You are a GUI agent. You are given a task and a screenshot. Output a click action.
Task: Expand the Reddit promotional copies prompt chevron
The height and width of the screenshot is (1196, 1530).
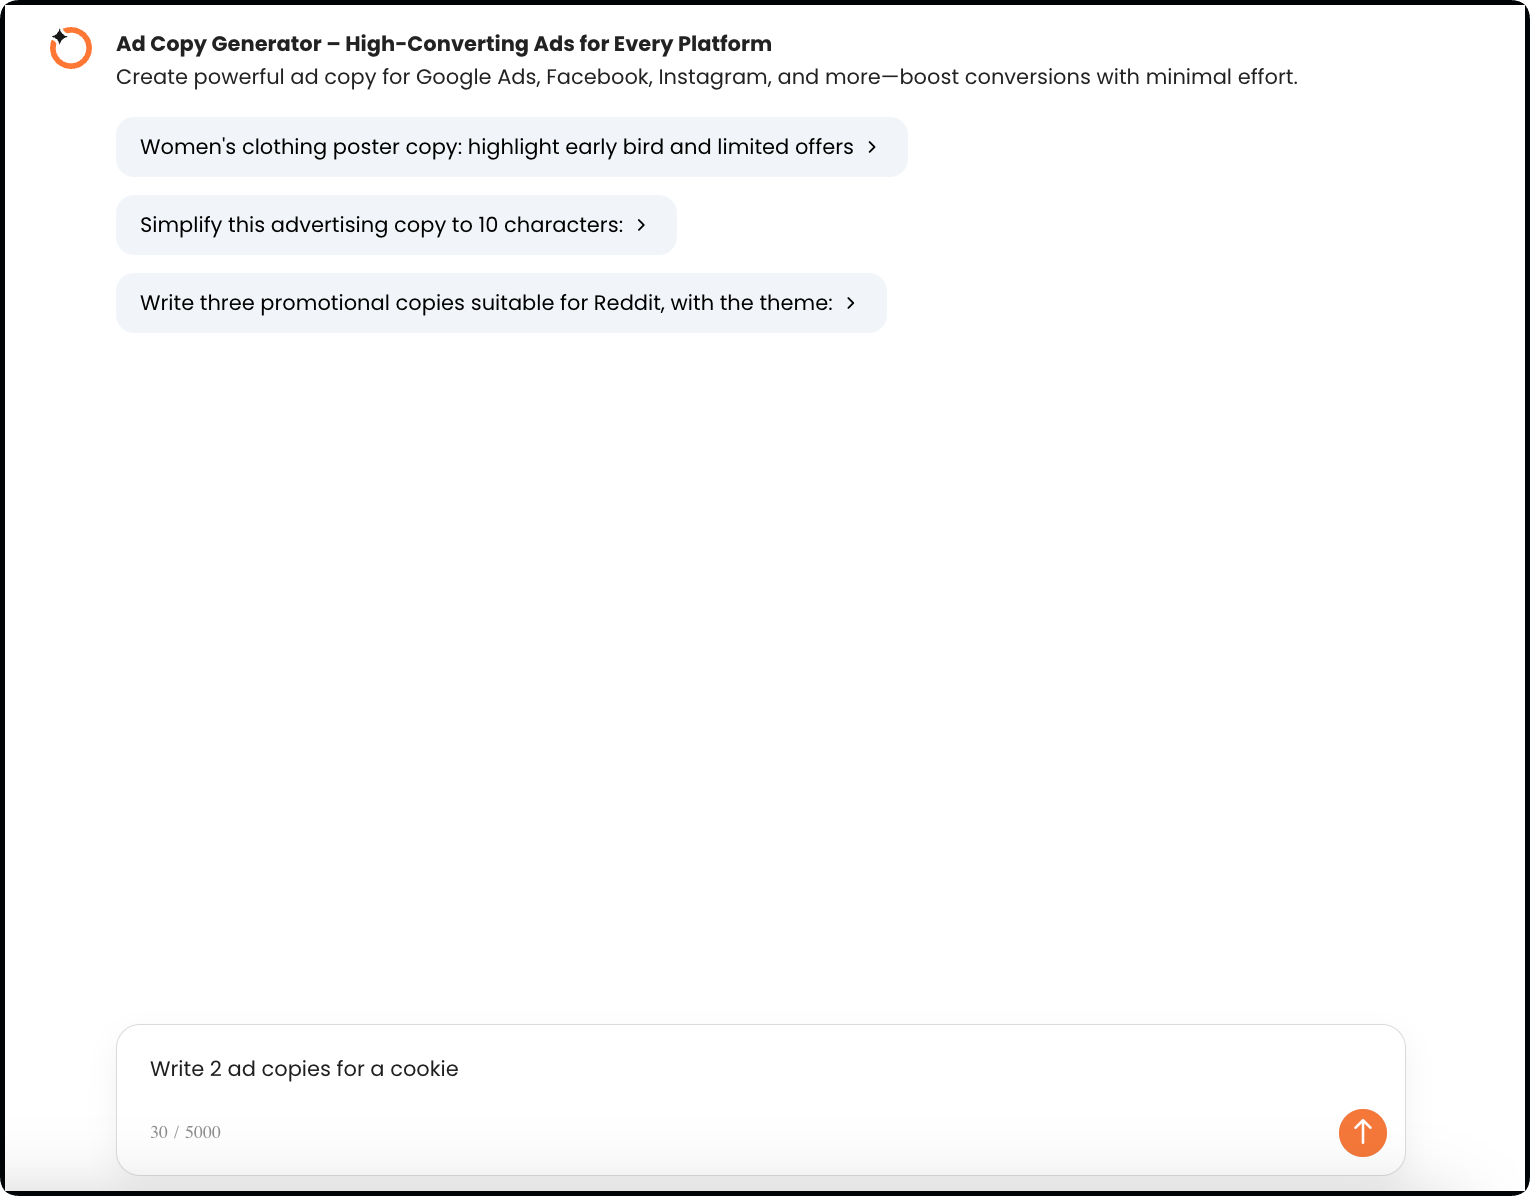[851, 302]
